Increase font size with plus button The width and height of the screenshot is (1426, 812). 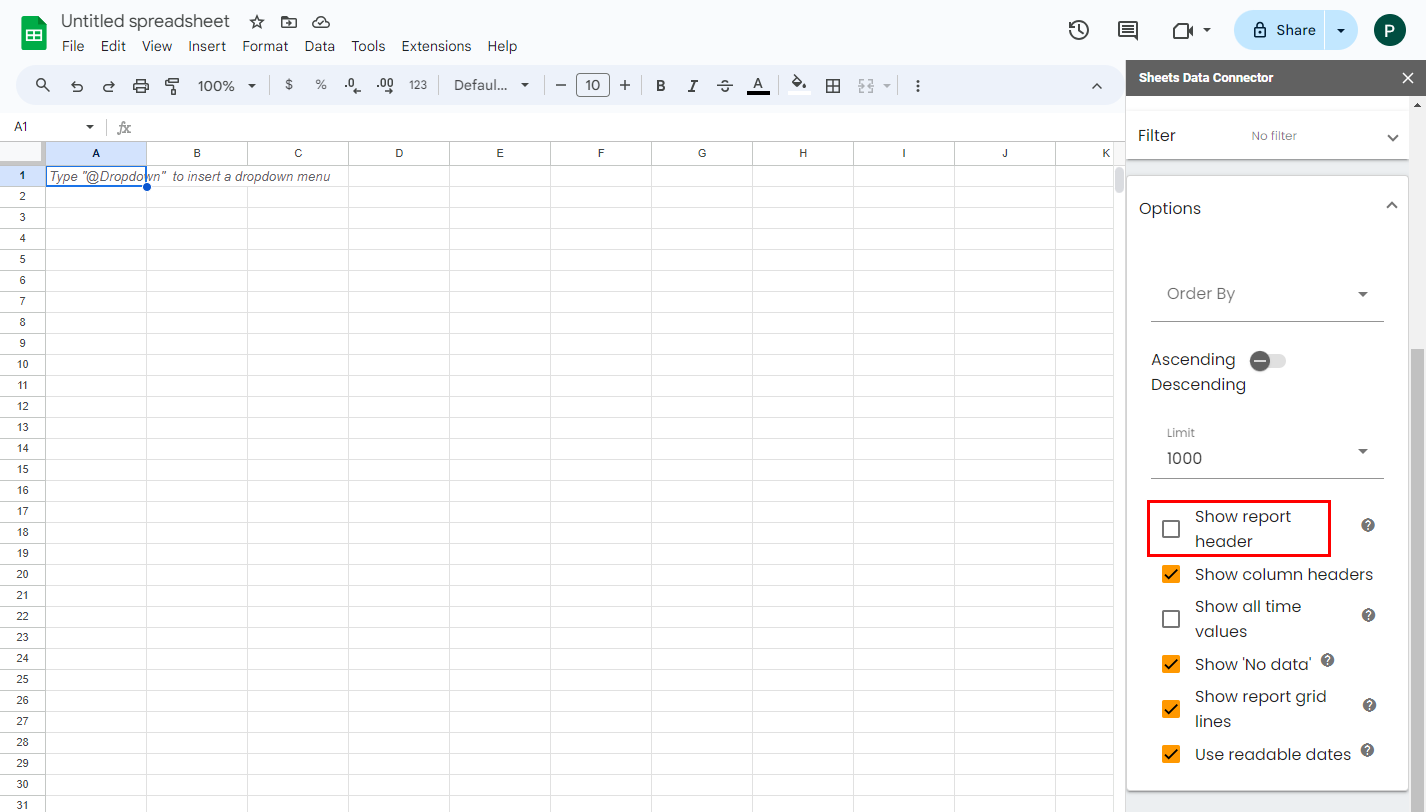pos(625,86)
